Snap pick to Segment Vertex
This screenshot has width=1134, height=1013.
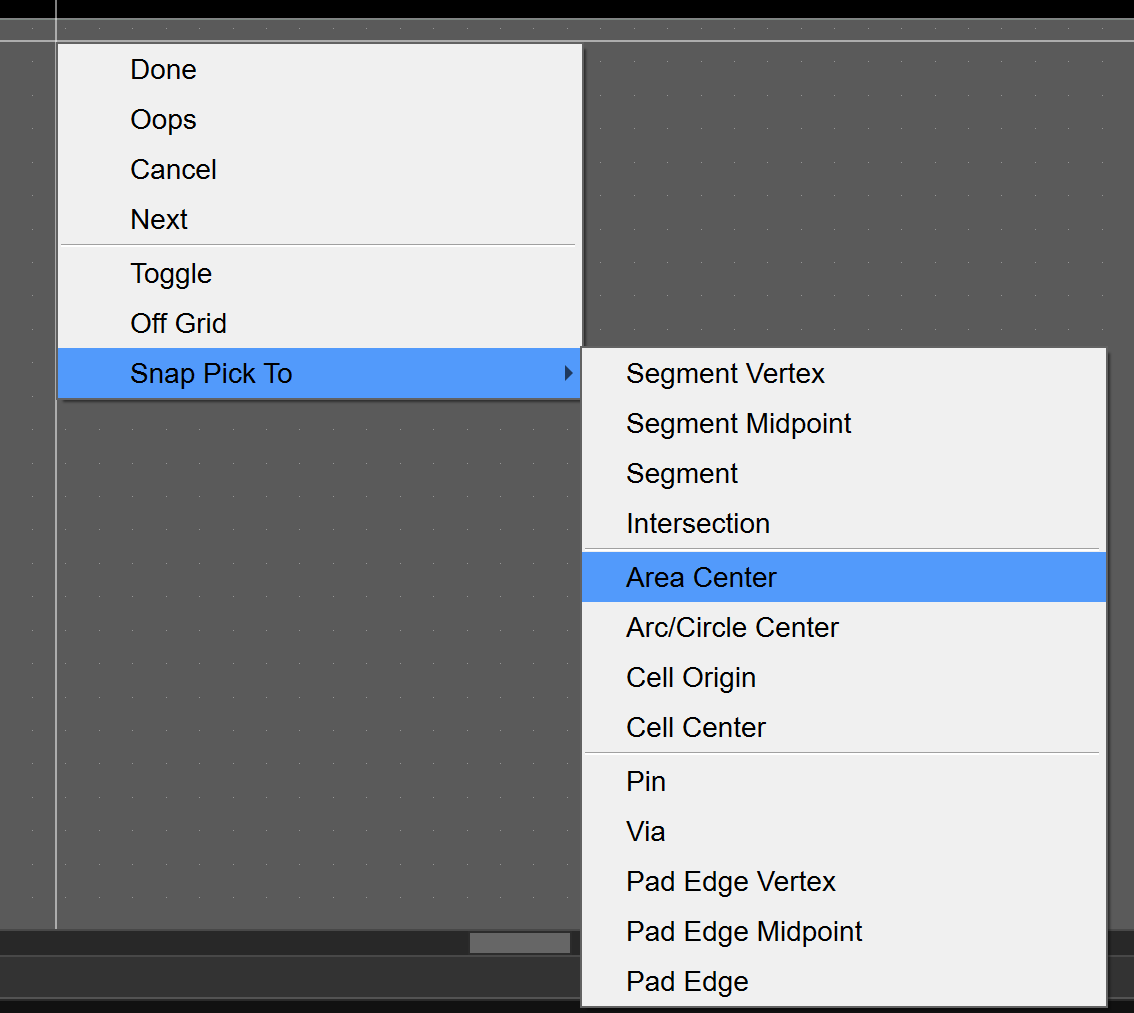point(725,374)
